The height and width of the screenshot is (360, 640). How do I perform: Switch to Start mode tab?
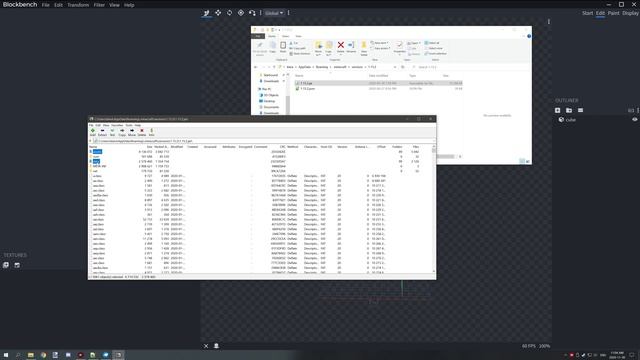[x=587, y=13]
